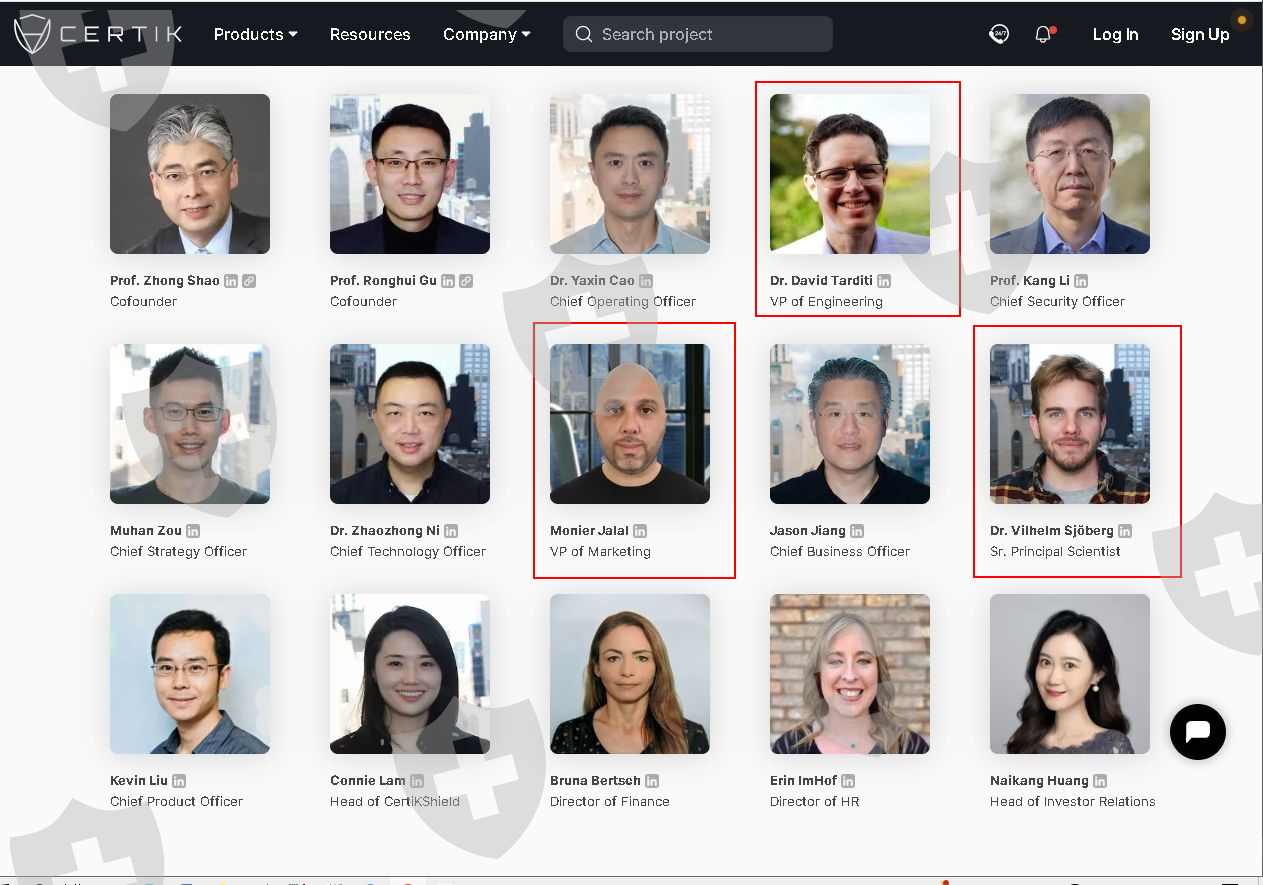Click Connie Lam's portrait photo
The width and height of the screenshot is (1263, 885).
point(410,674)
